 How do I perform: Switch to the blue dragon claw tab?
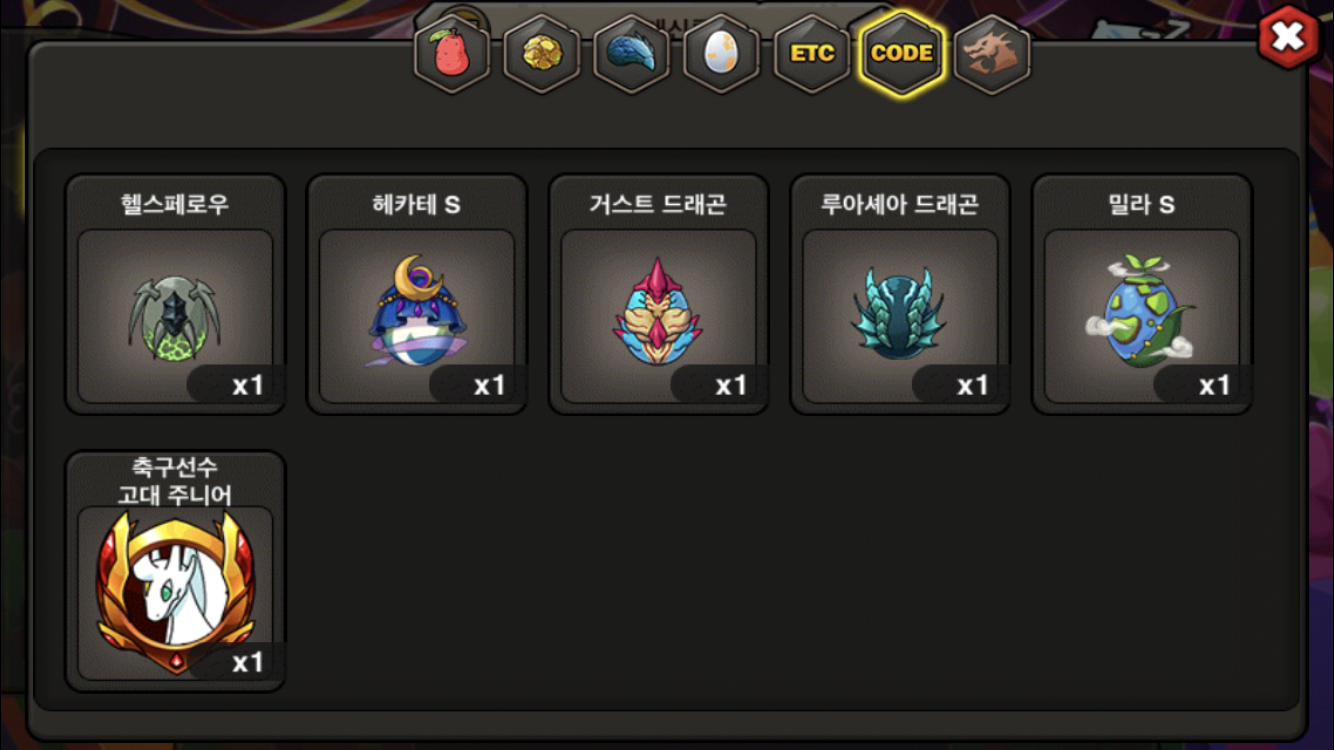pyautogui.click(x=632, y=54)
